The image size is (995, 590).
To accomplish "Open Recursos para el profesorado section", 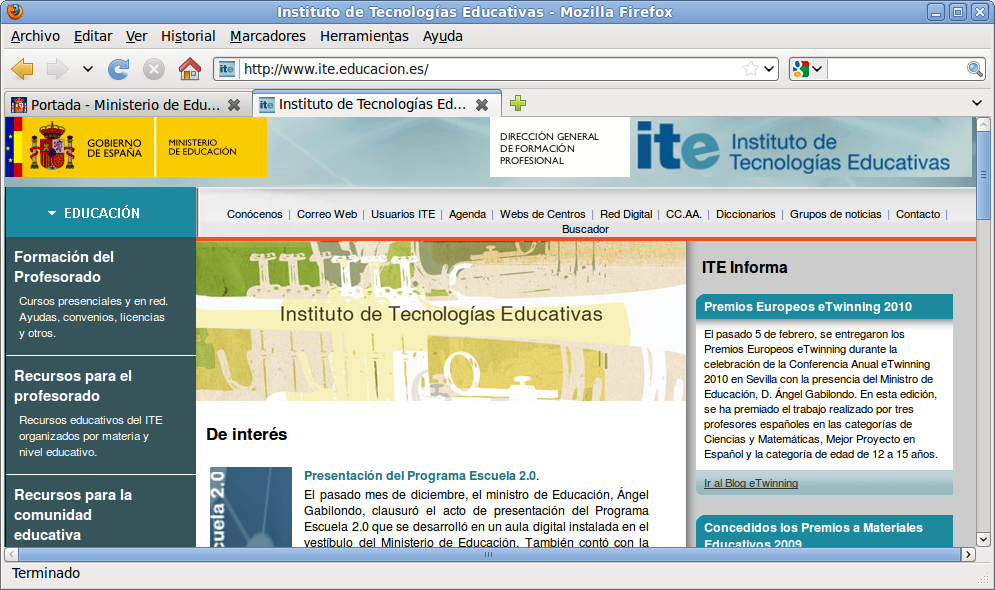I will [73, 386].
